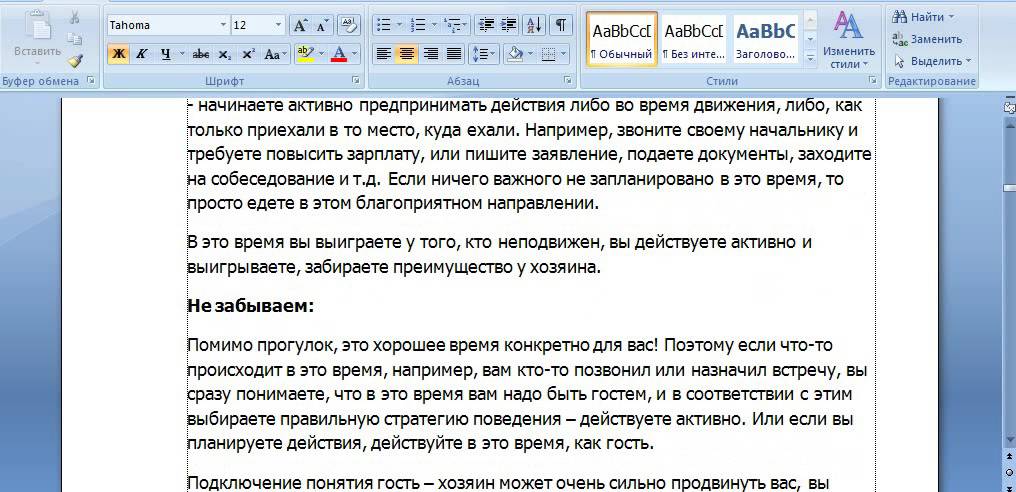Click the Sort A-Я icon
The width and height of the screenshot is (1016, 492).
coord(535,25)
